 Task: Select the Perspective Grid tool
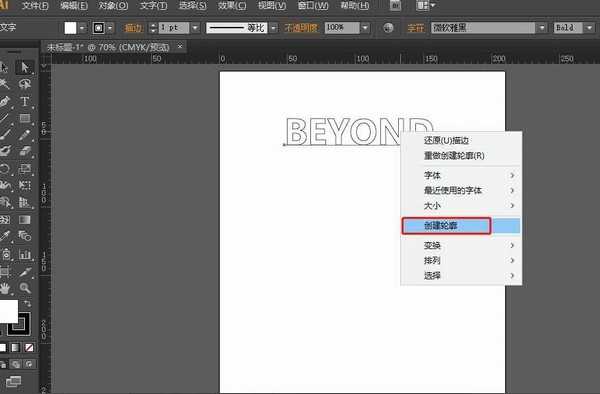pos(25,202)
